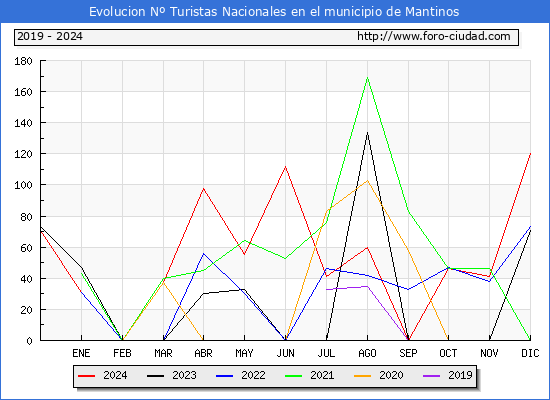Click the black 2023 peak at AGO
This screenshot has height=400, width=550.
[367, 133]
